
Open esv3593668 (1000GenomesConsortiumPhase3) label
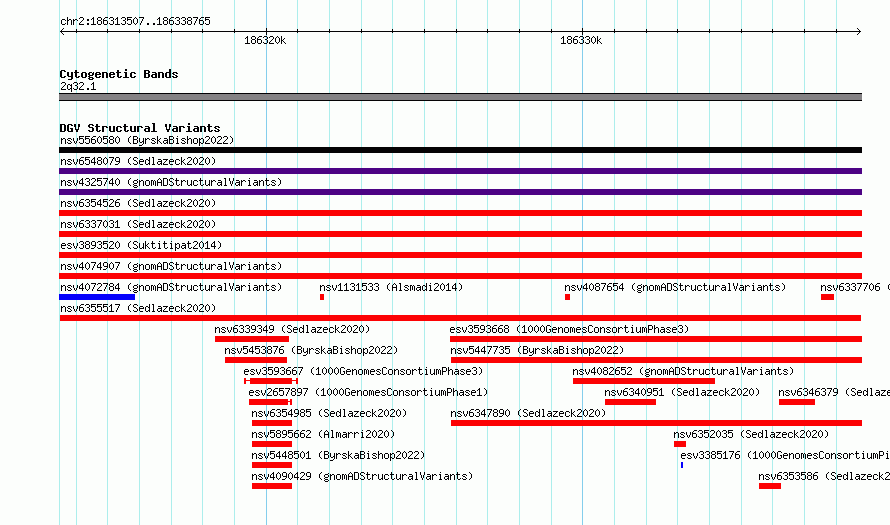point(569,329)
